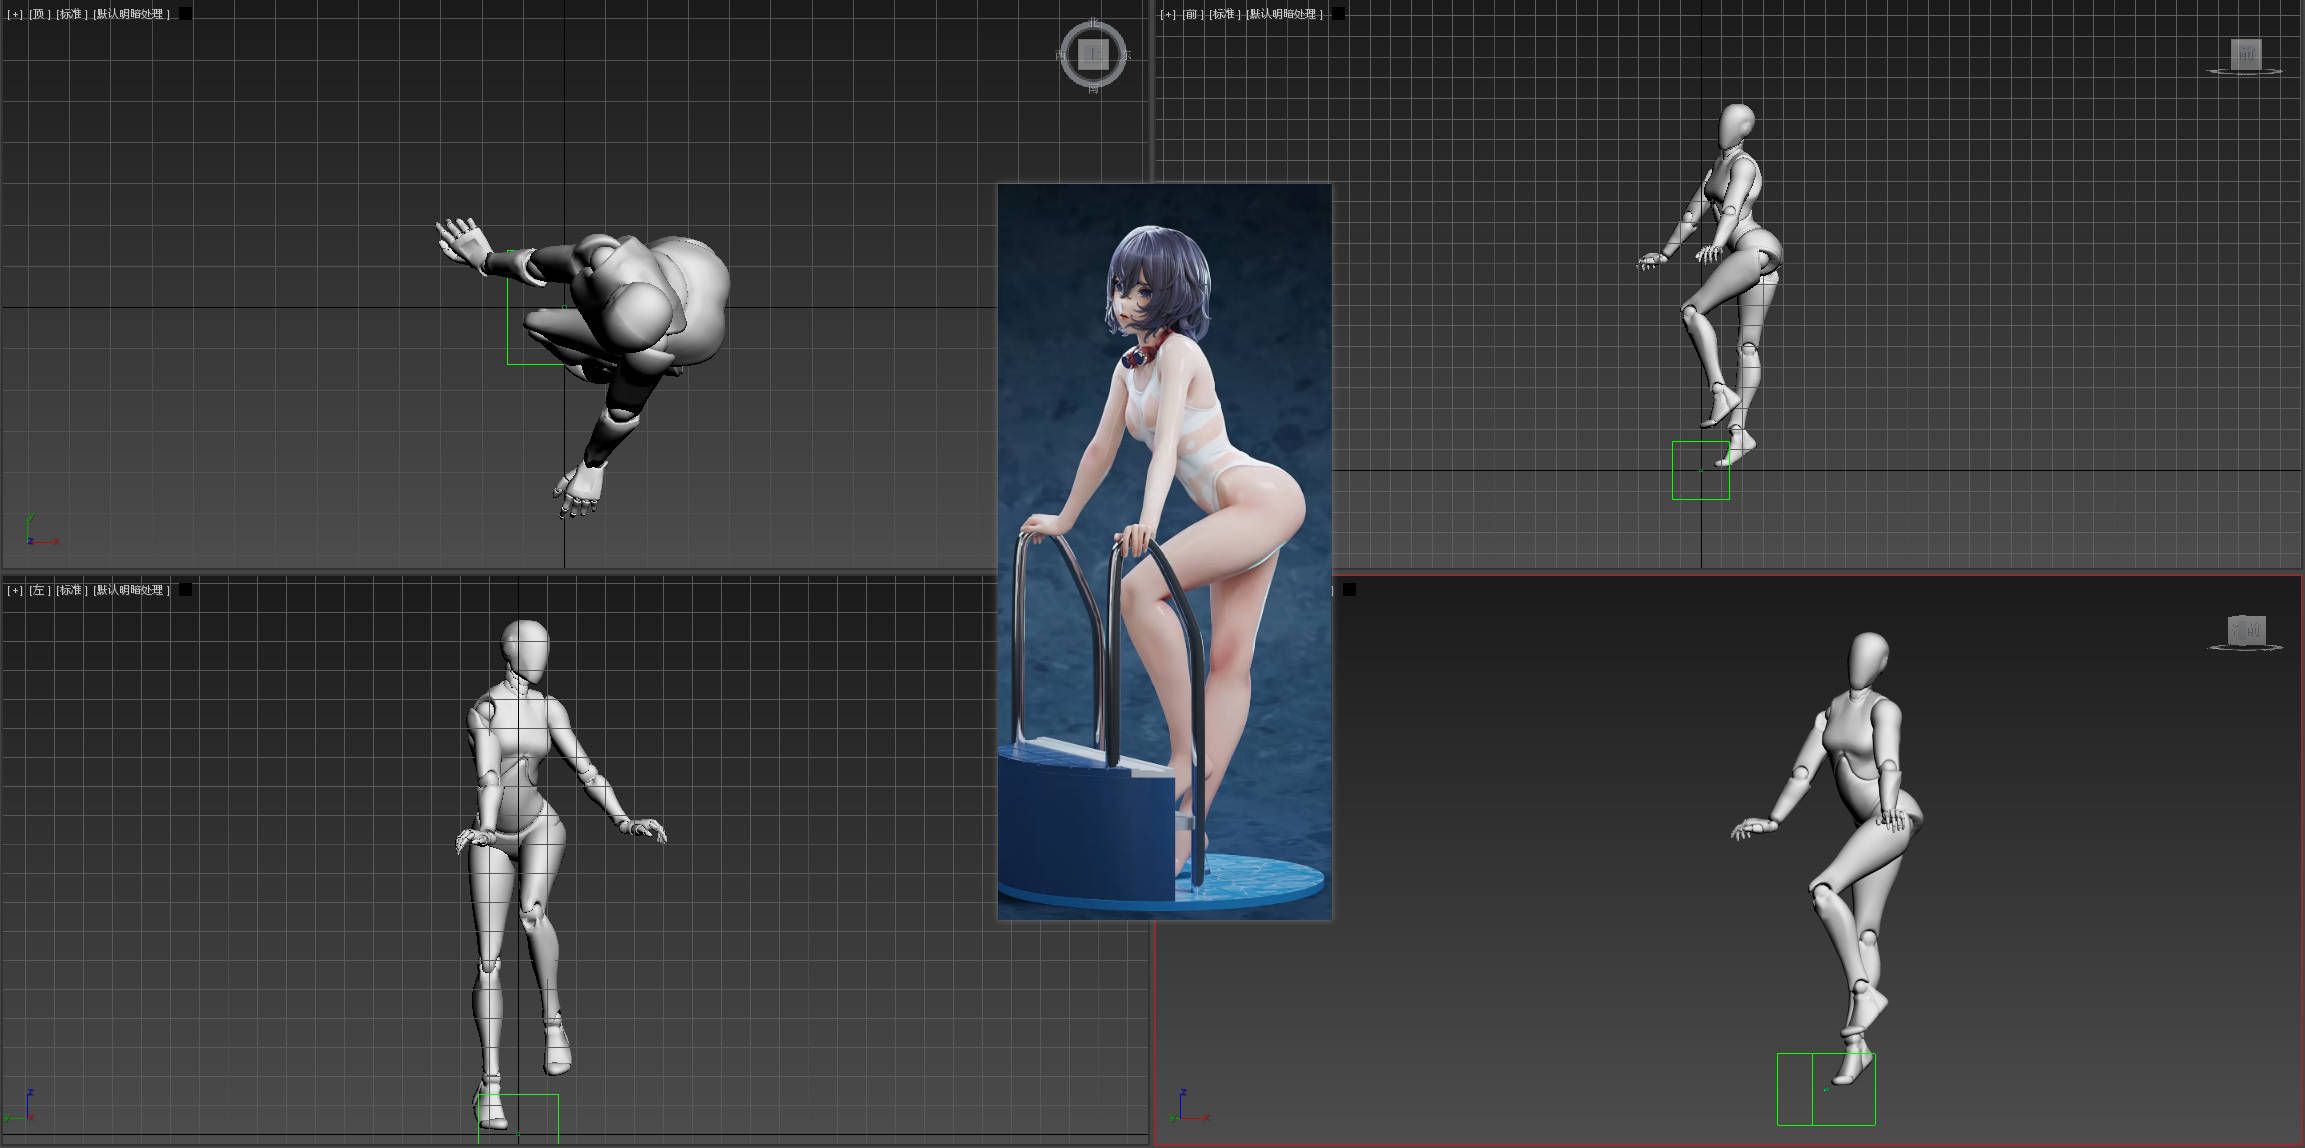Open the 前 view label menu
The height and width of the screenshot is (1148, 2305).
(1193, 14)
